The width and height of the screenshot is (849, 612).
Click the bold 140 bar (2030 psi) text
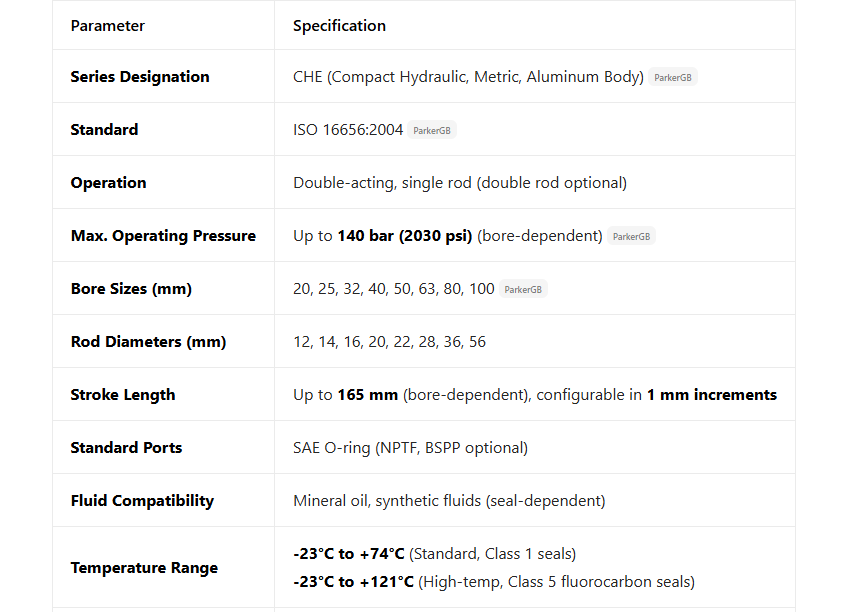[405, 236]
